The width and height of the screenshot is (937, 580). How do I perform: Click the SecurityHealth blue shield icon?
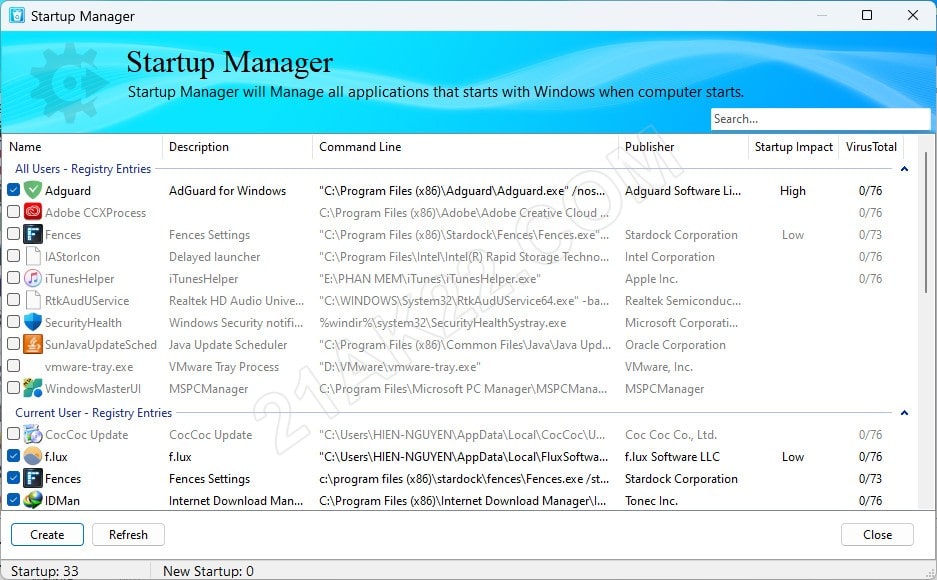pyautogui.click(x=33, y=323)
